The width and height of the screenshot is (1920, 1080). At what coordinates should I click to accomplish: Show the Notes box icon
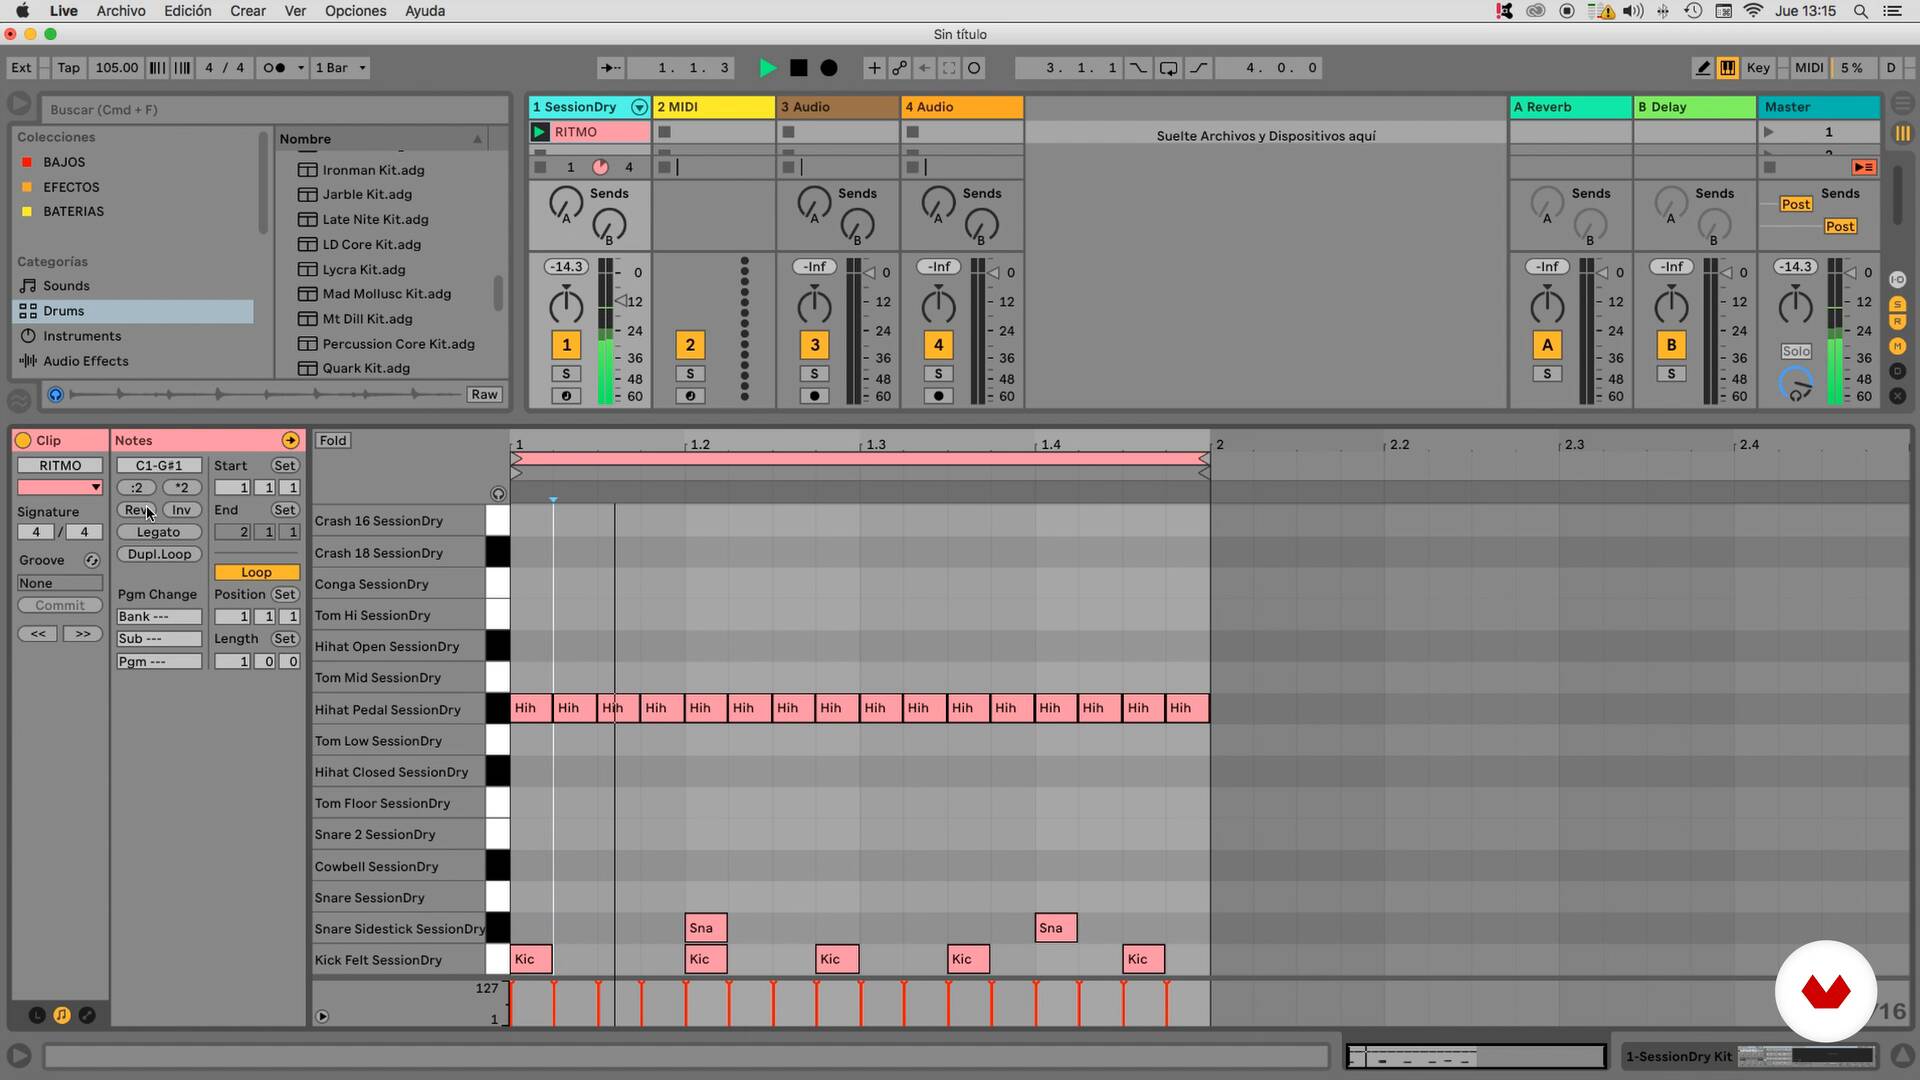coord(62,1015)
